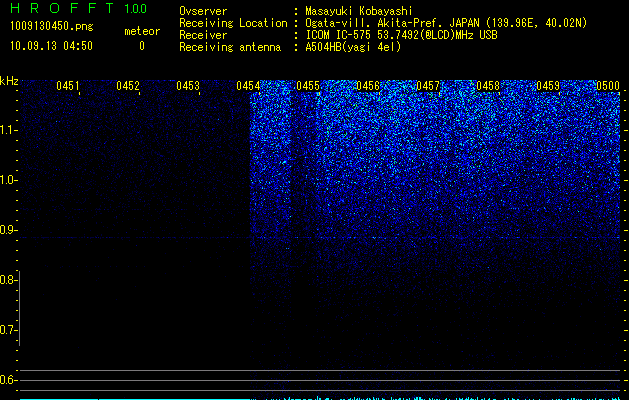Click the 0457 time marker
The height and width of the screenshot is (400, 629).
click(428, 86)
